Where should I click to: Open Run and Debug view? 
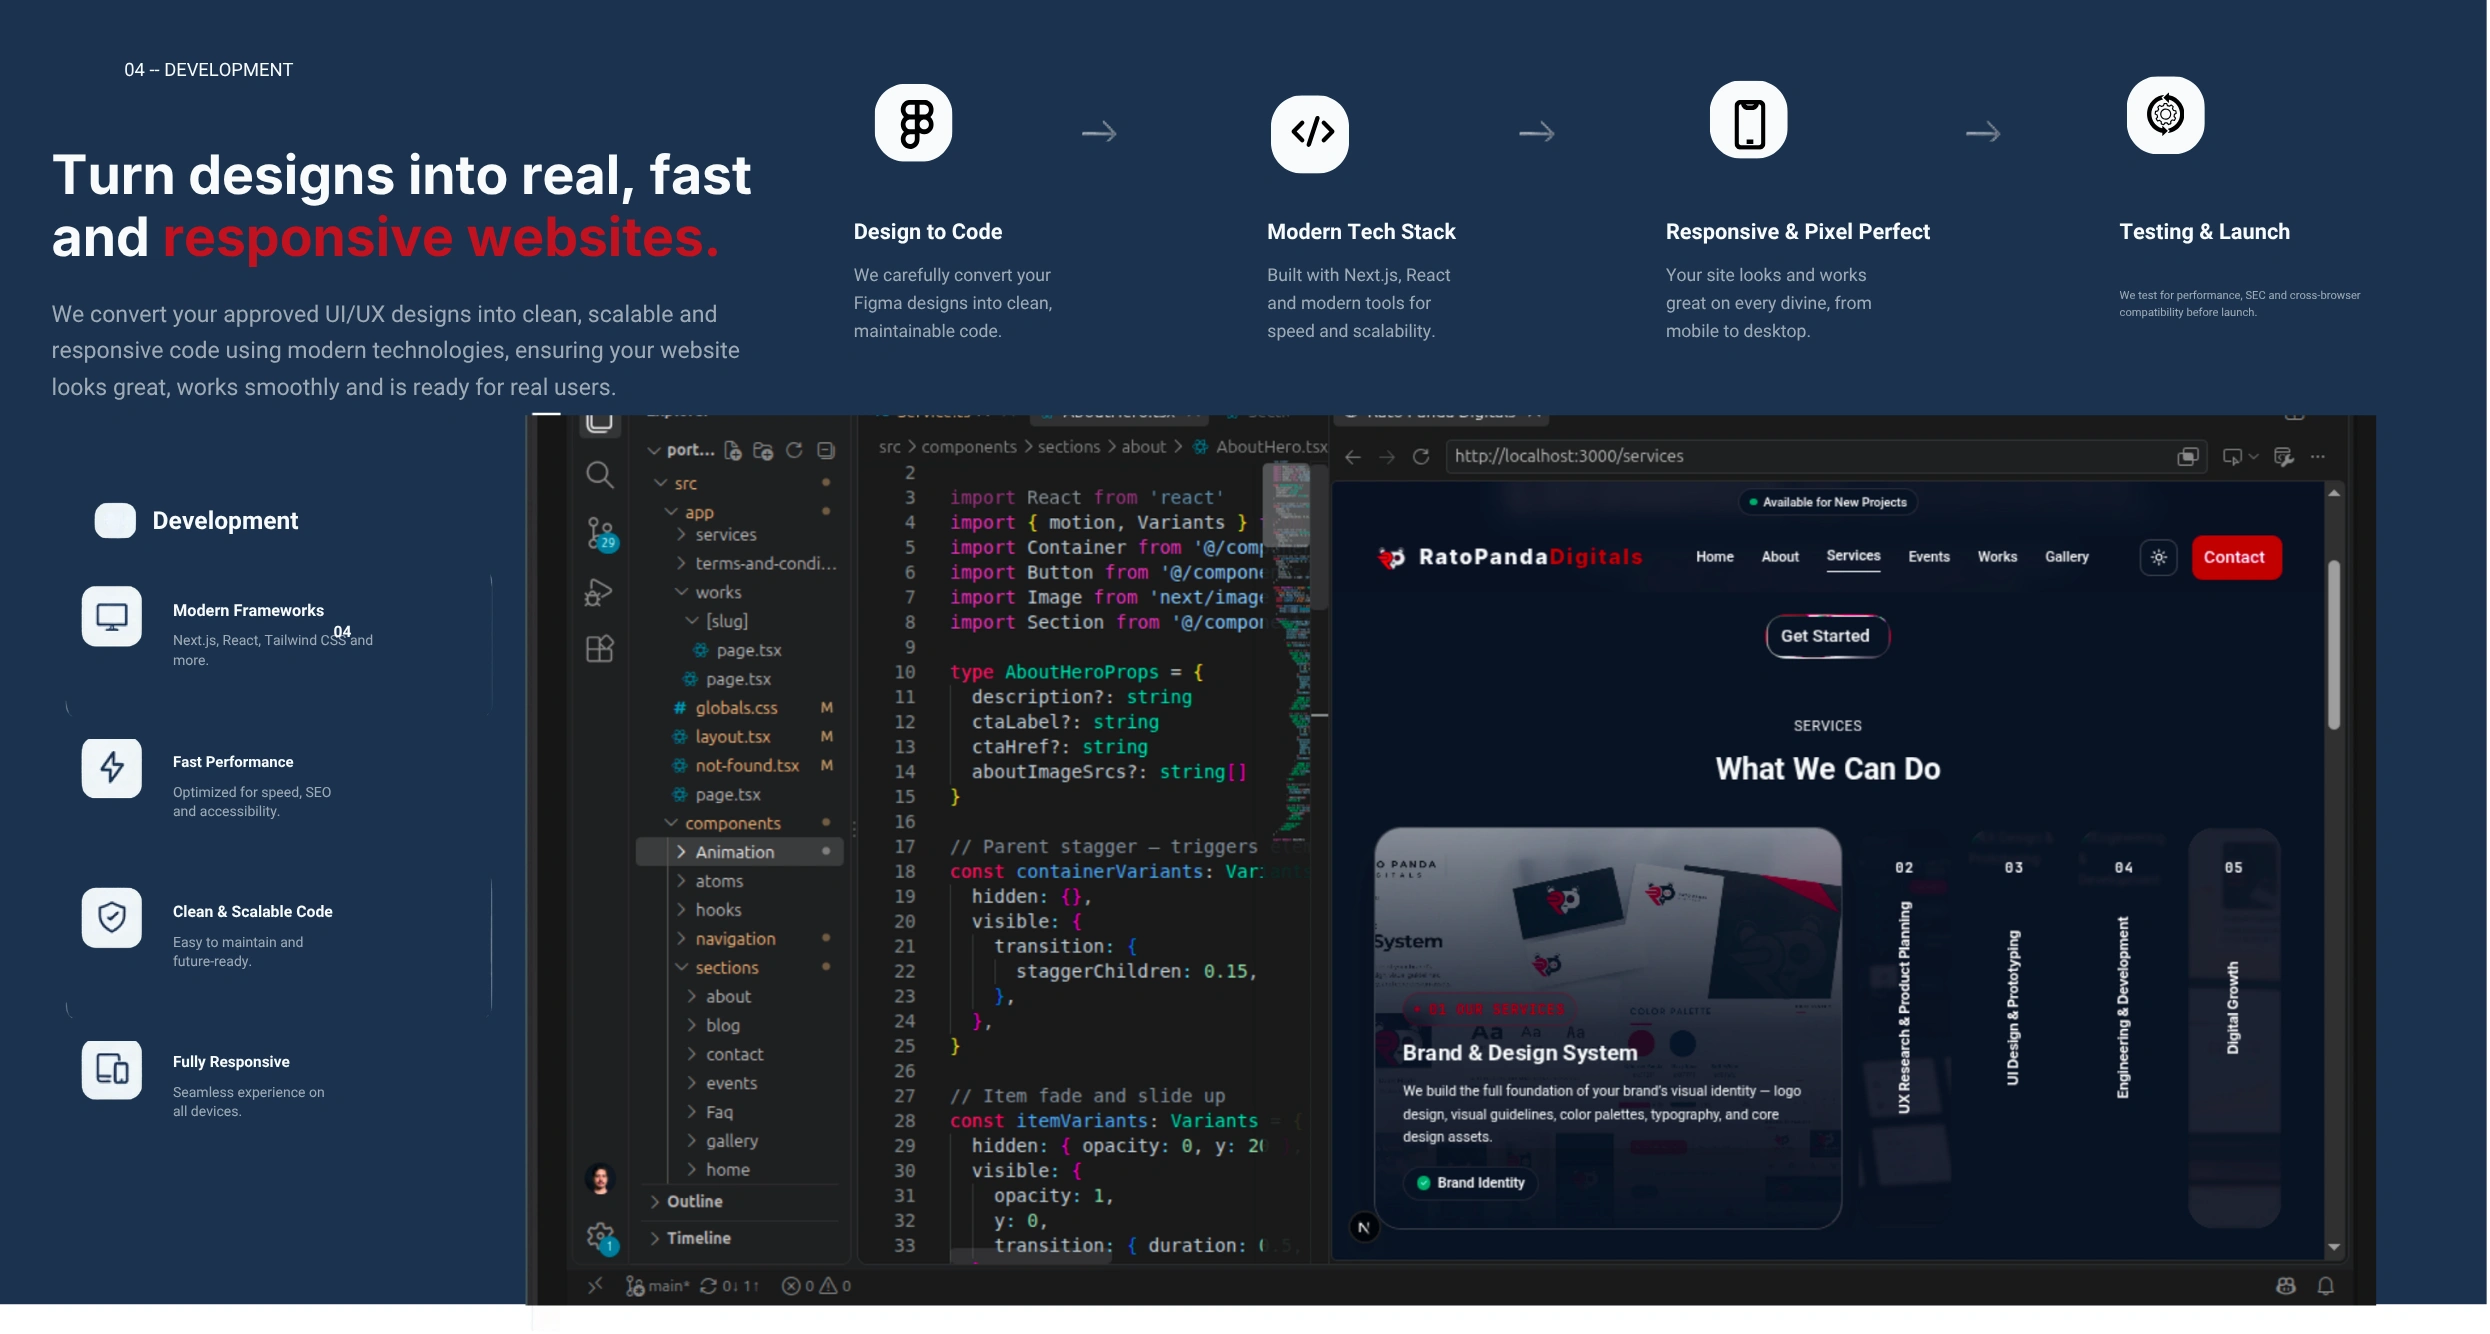tap(598, 592)
